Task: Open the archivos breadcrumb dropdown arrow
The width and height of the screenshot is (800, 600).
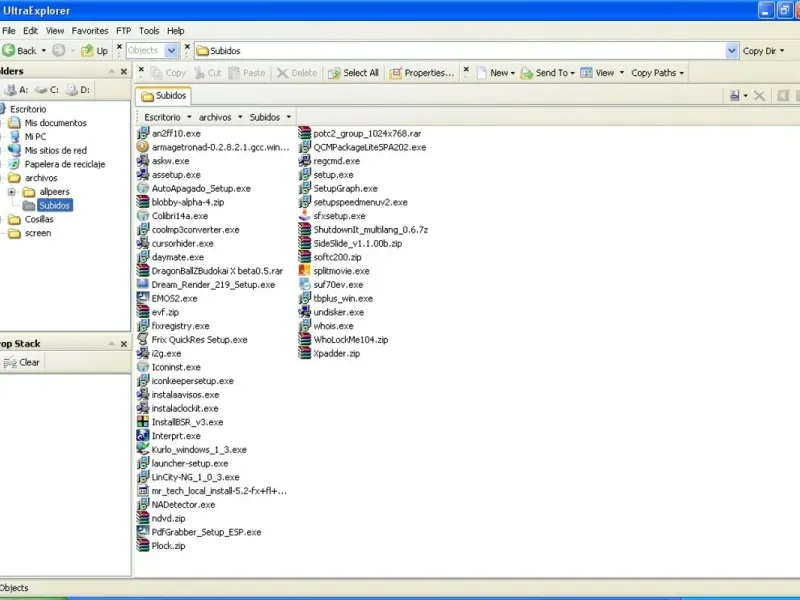Action: click(x=240, y=117)
